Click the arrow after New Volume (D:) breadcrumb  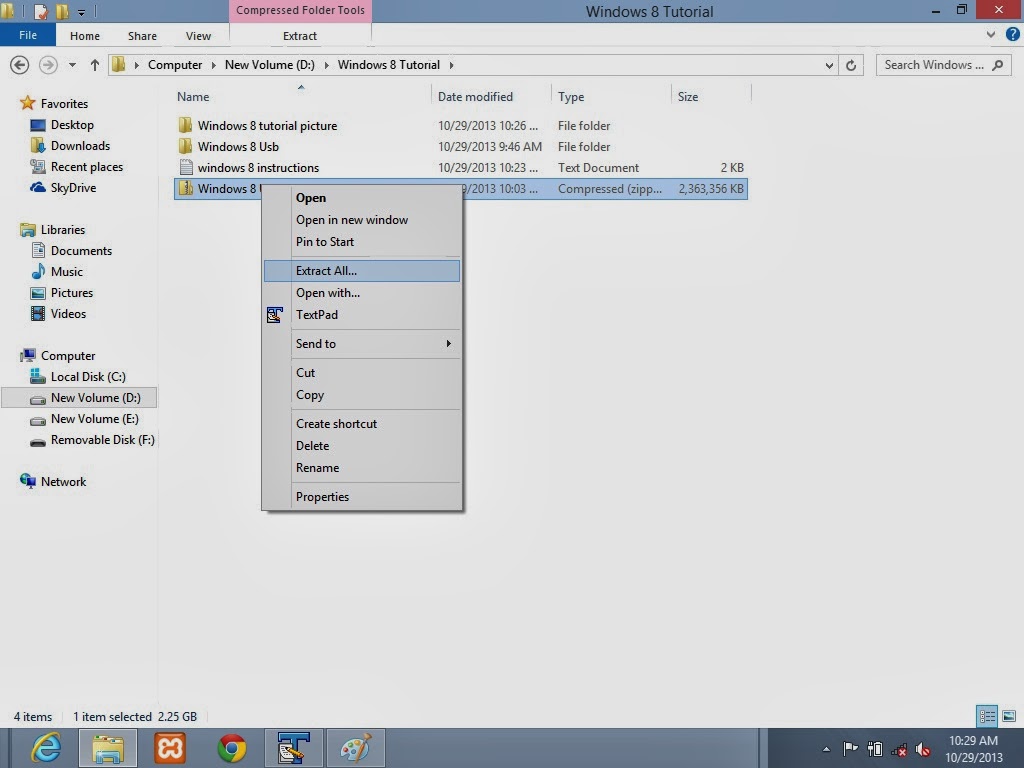pos(326,65)
